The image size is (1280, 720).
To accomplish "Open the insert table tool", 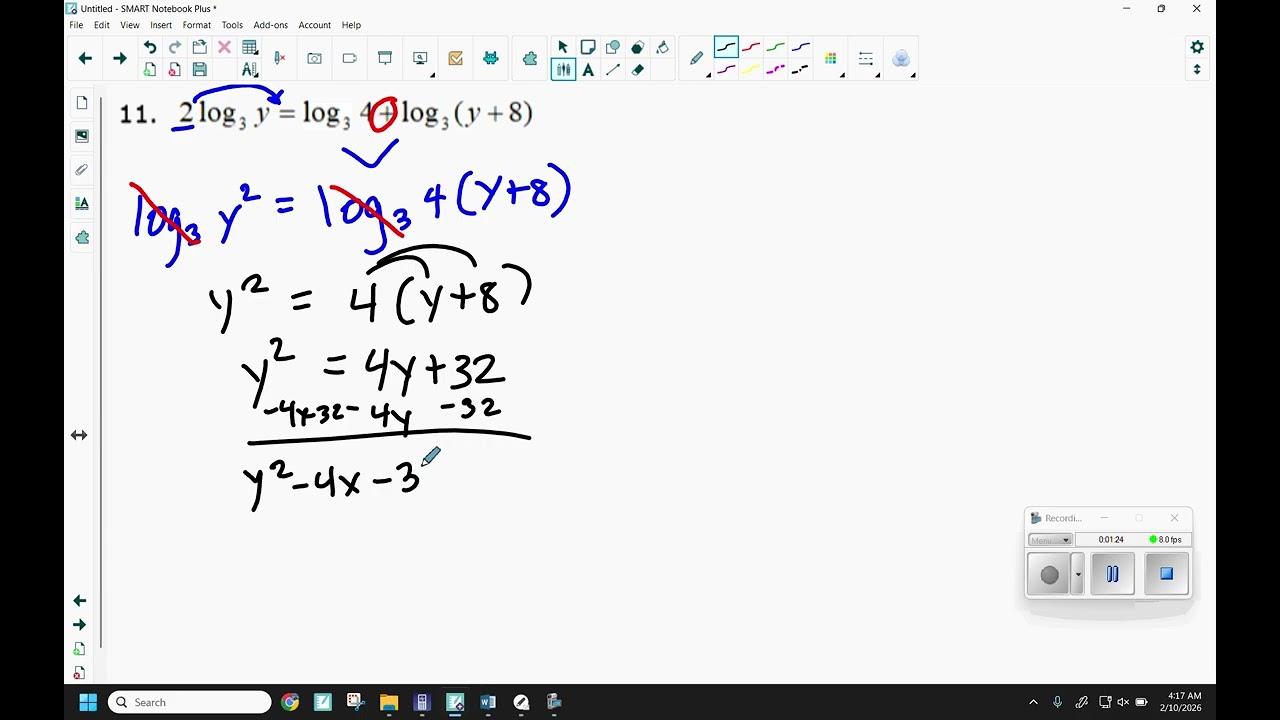I will pos(250,47).
